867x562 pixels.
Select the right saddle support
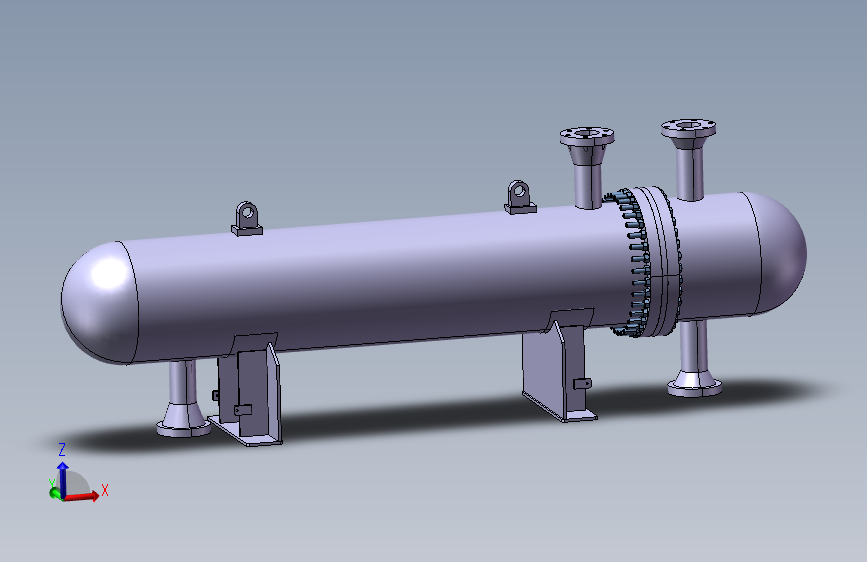coord(560,365)
